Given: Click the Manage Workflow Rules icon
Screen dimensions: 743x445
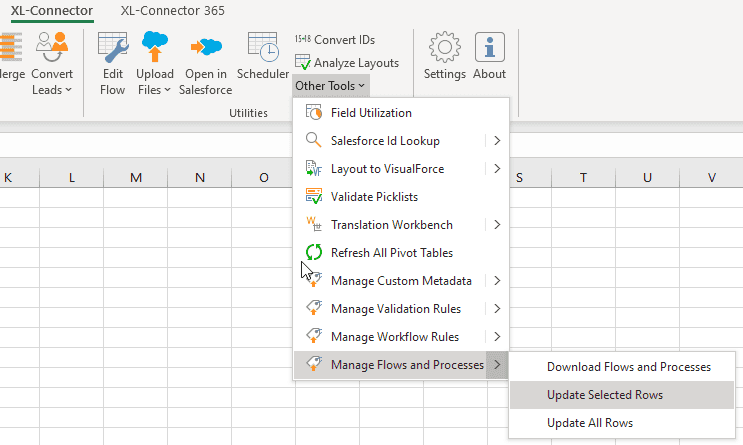Looking at the screenshot, I should pyautogui.click(x=314, y=336).
